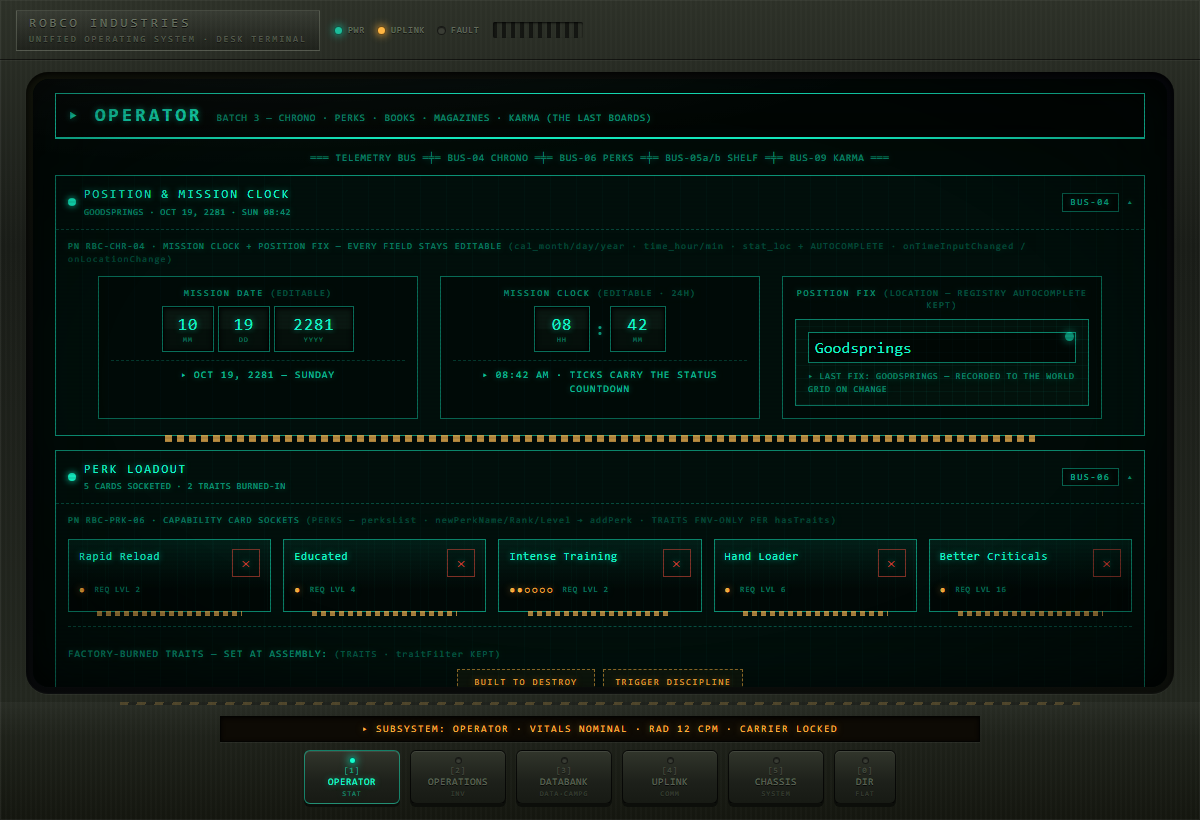Open the Chassis SYSTEM tab
Screen dimensions: 1200x820
click(776, 777)
